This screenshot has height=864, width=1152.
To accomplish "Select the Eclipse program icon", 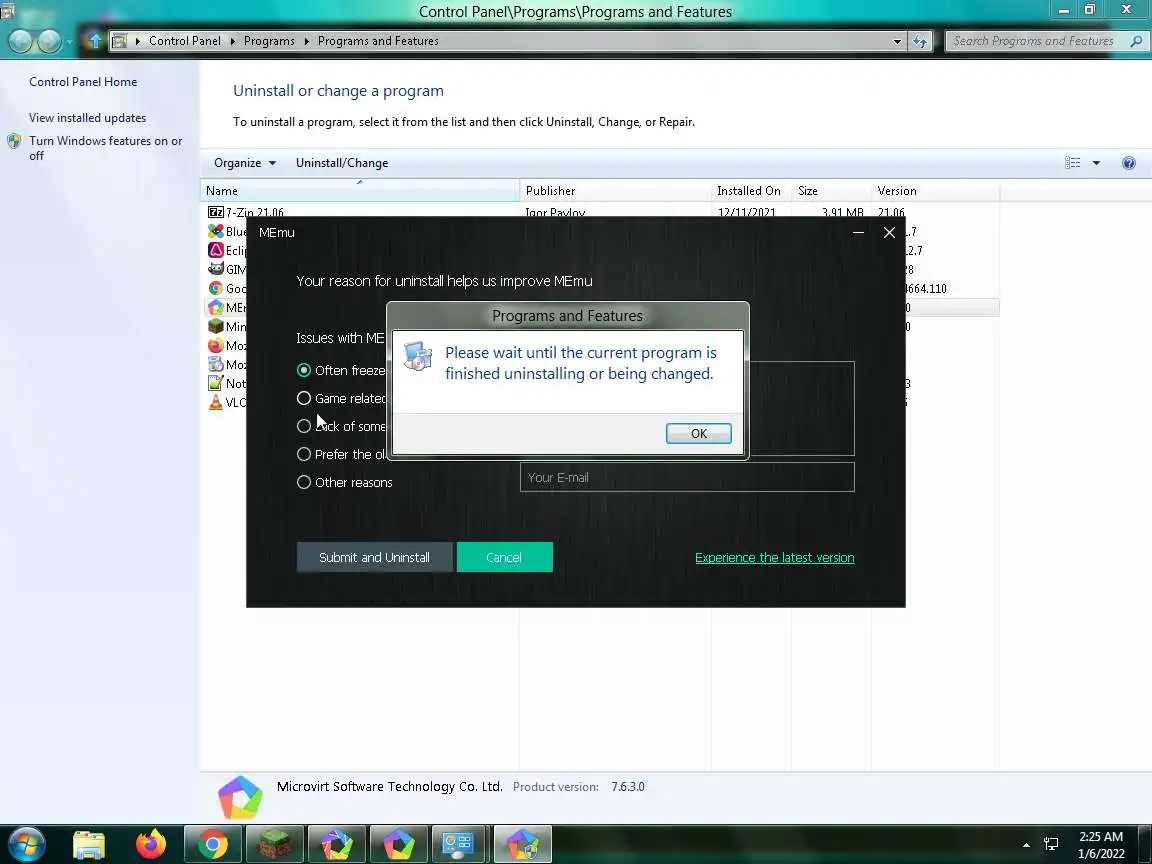I will coord(215,250).
